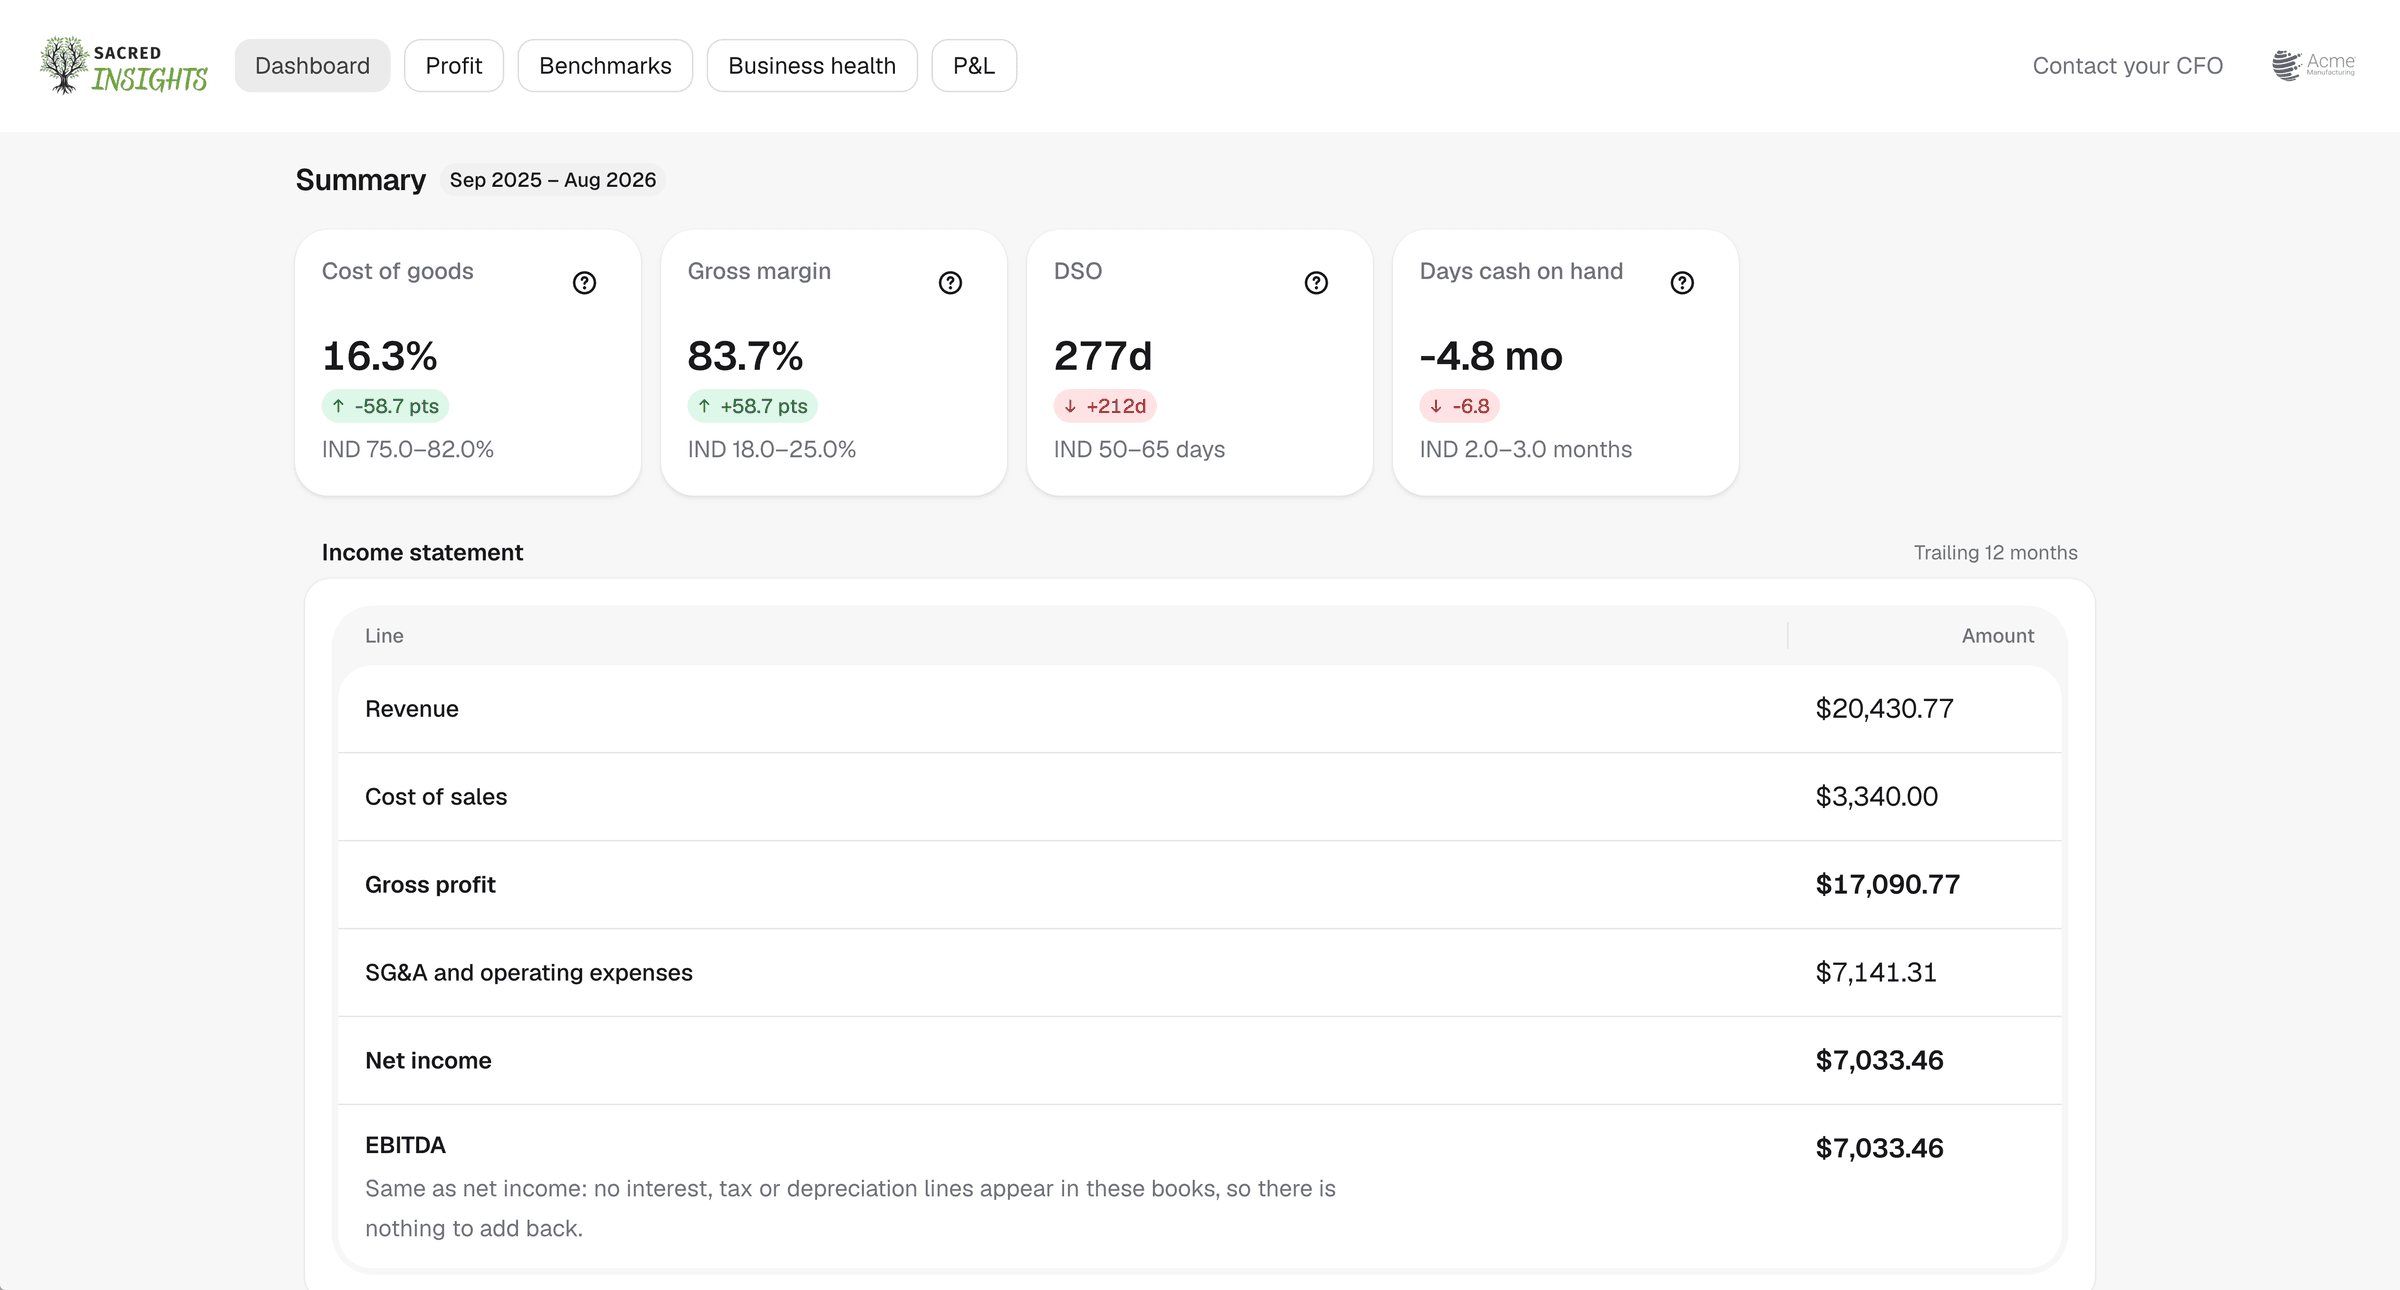
Task: Click the Cost of goods card title
Action: point(398,272)
